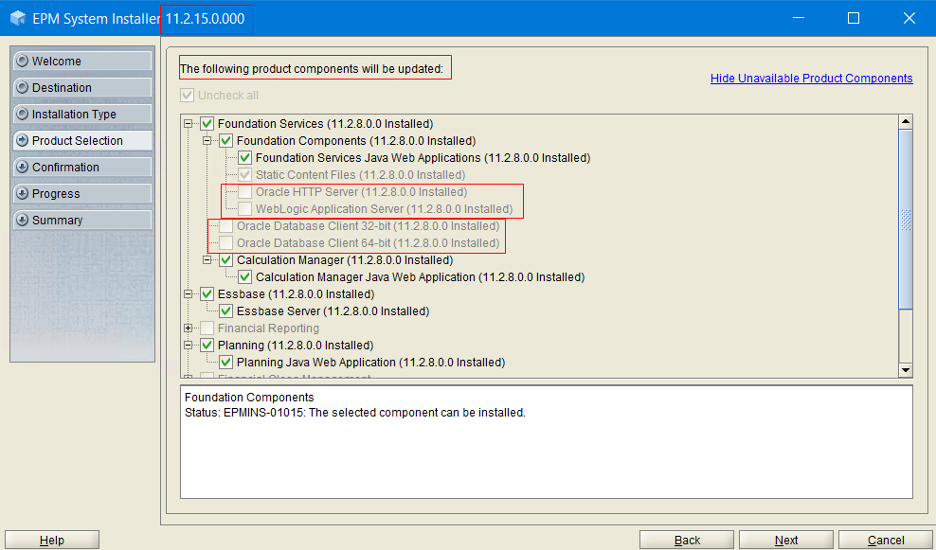The image size is (936, 550).
Task: Toggle Static Content Files checkbox
Action: pyautogui.click(x=245, y=175)
